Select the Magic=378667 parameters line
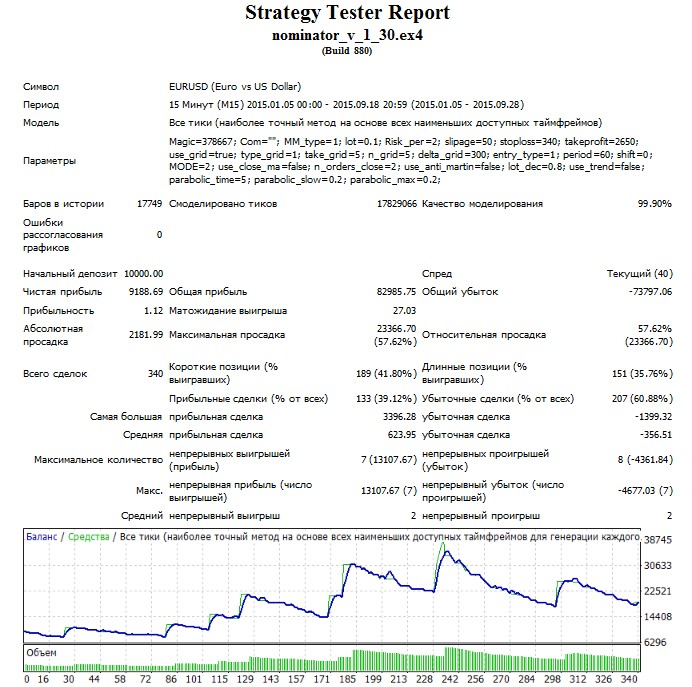 click(x=404, y=142)
